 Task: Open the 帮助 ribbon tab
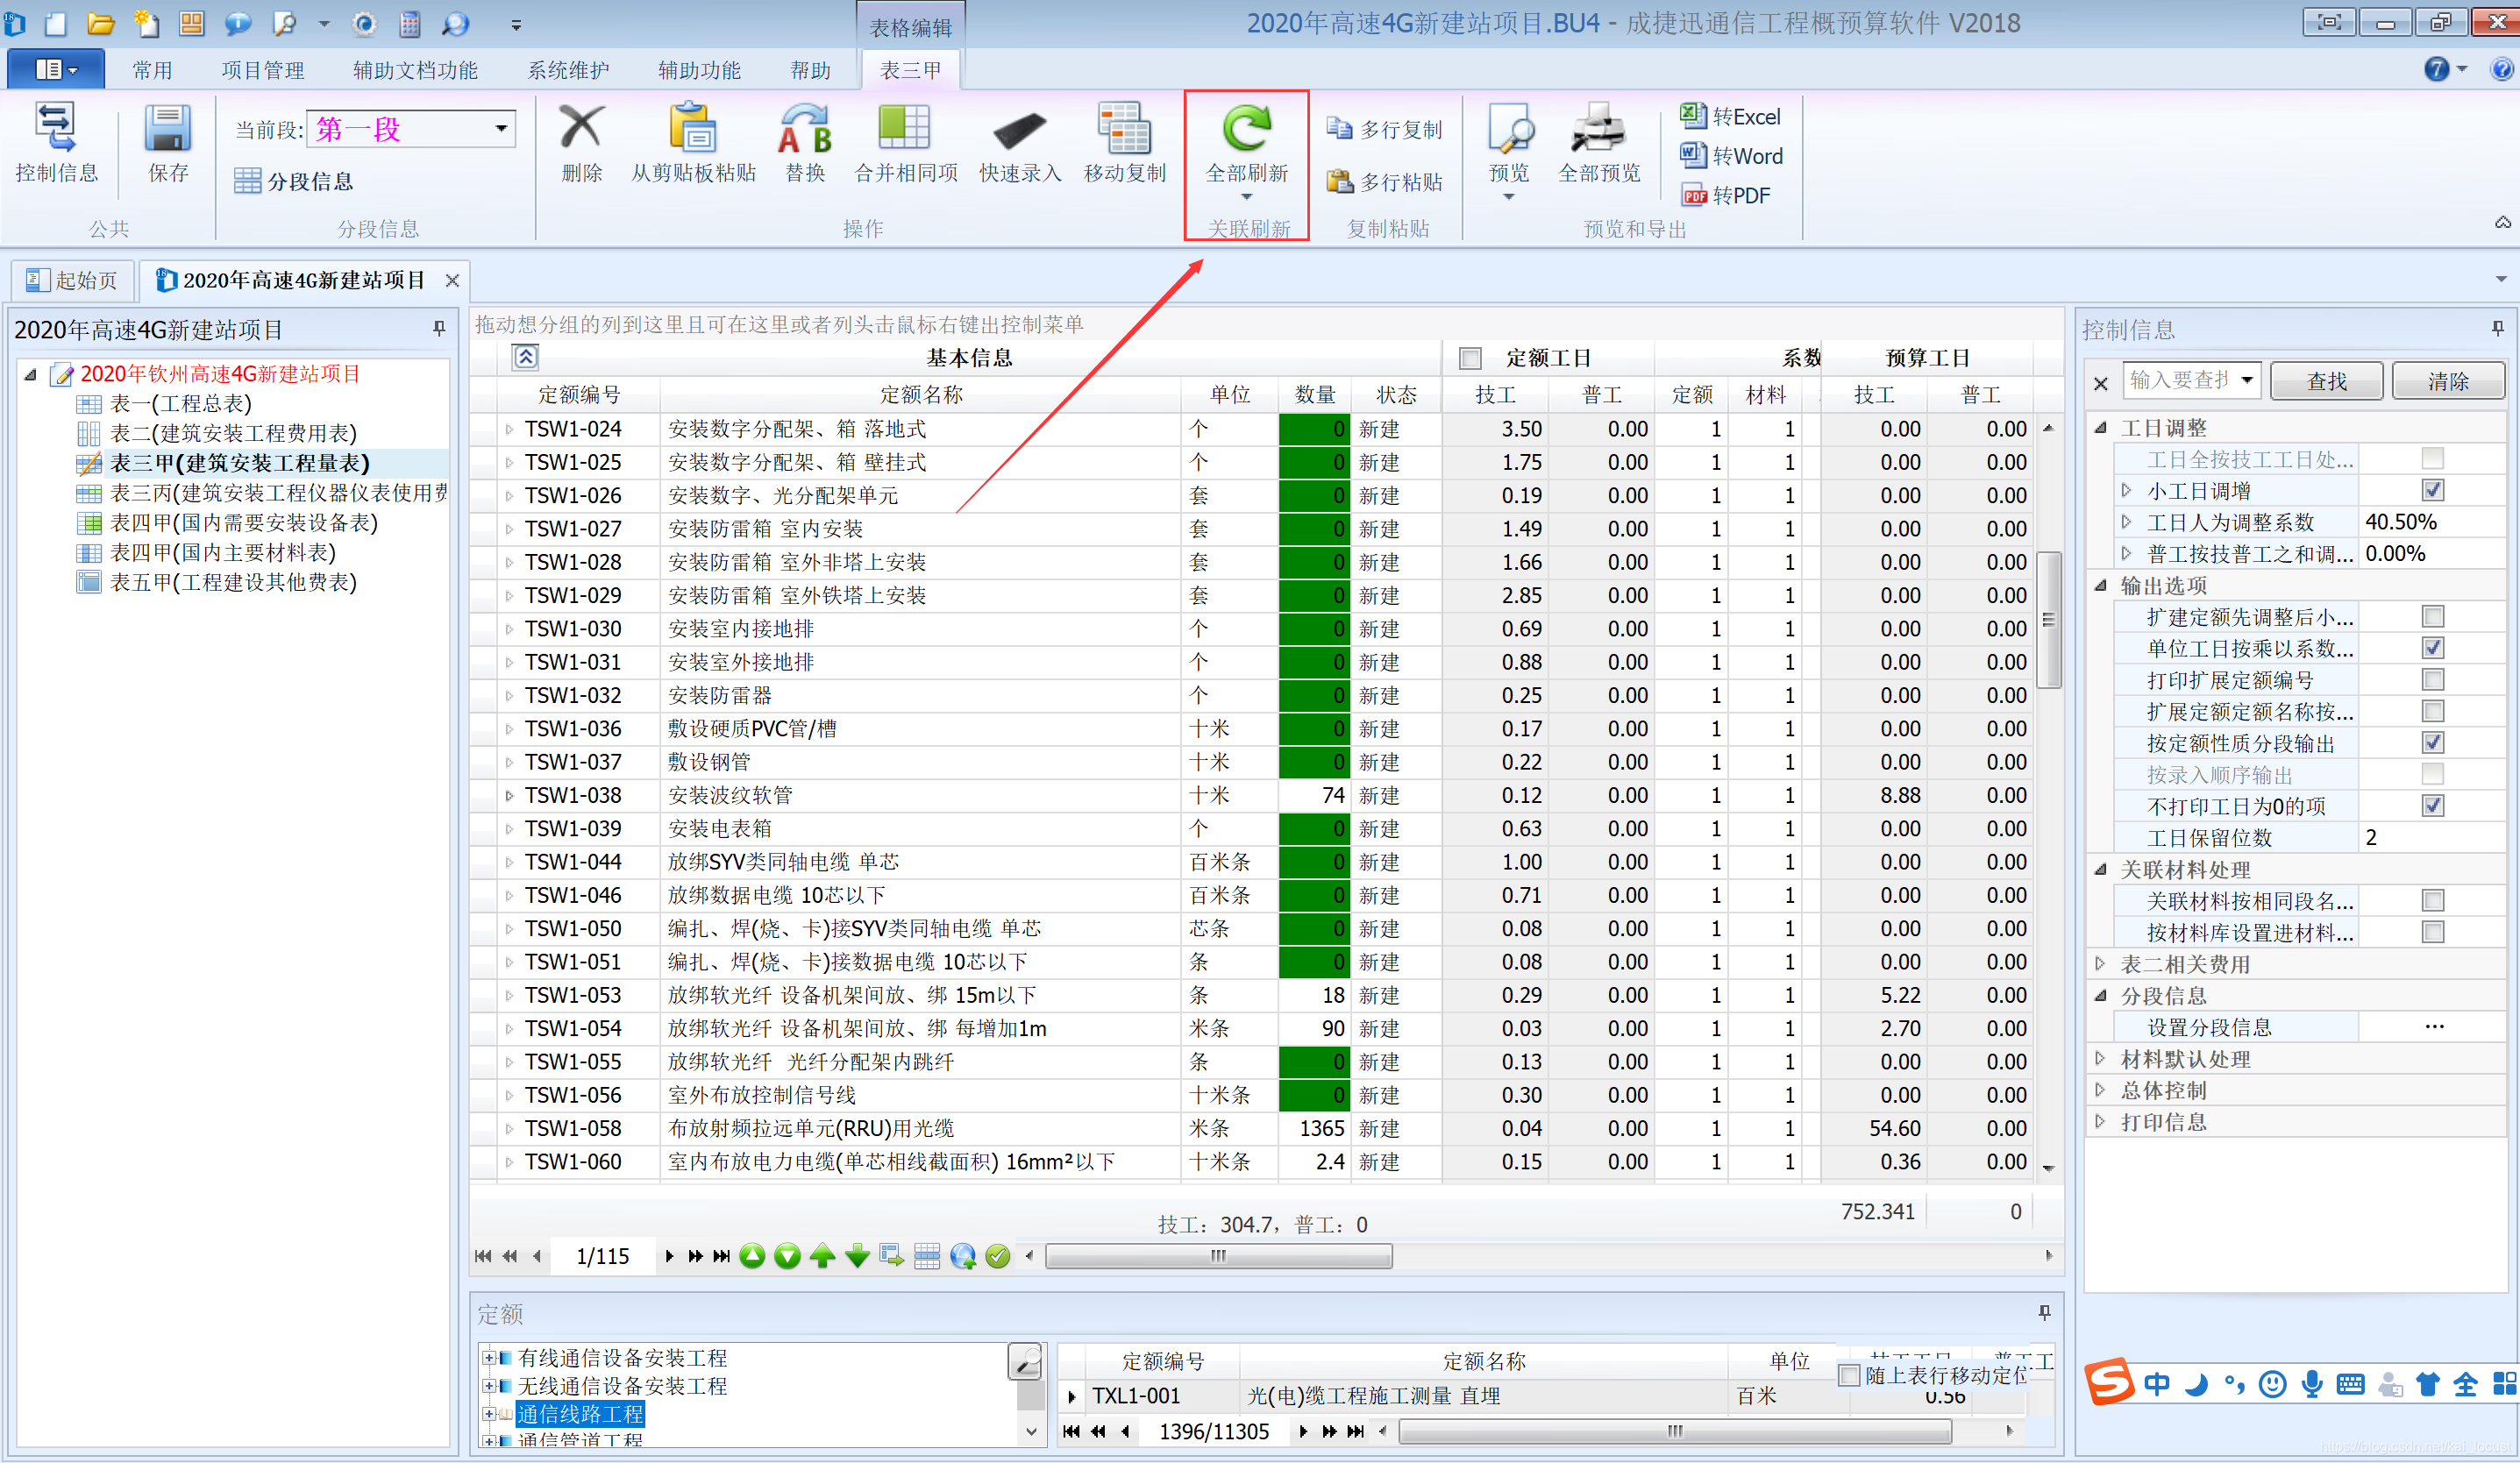[810, 70]
